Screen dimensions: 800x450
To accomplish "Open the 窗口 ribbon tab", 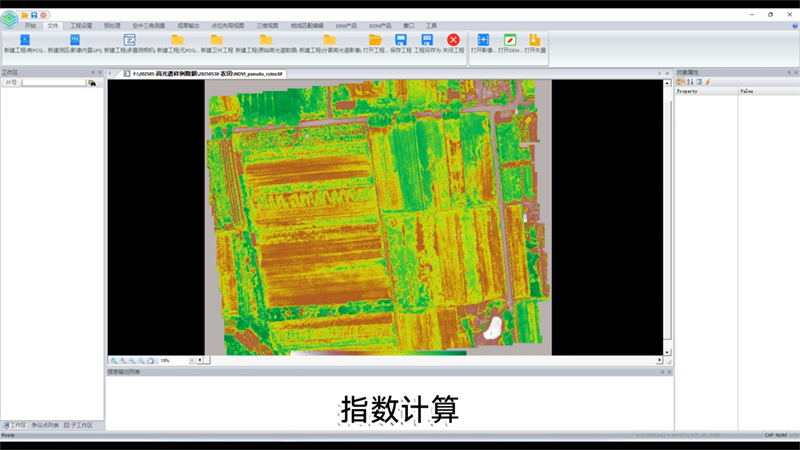I will tap(409, 26).
